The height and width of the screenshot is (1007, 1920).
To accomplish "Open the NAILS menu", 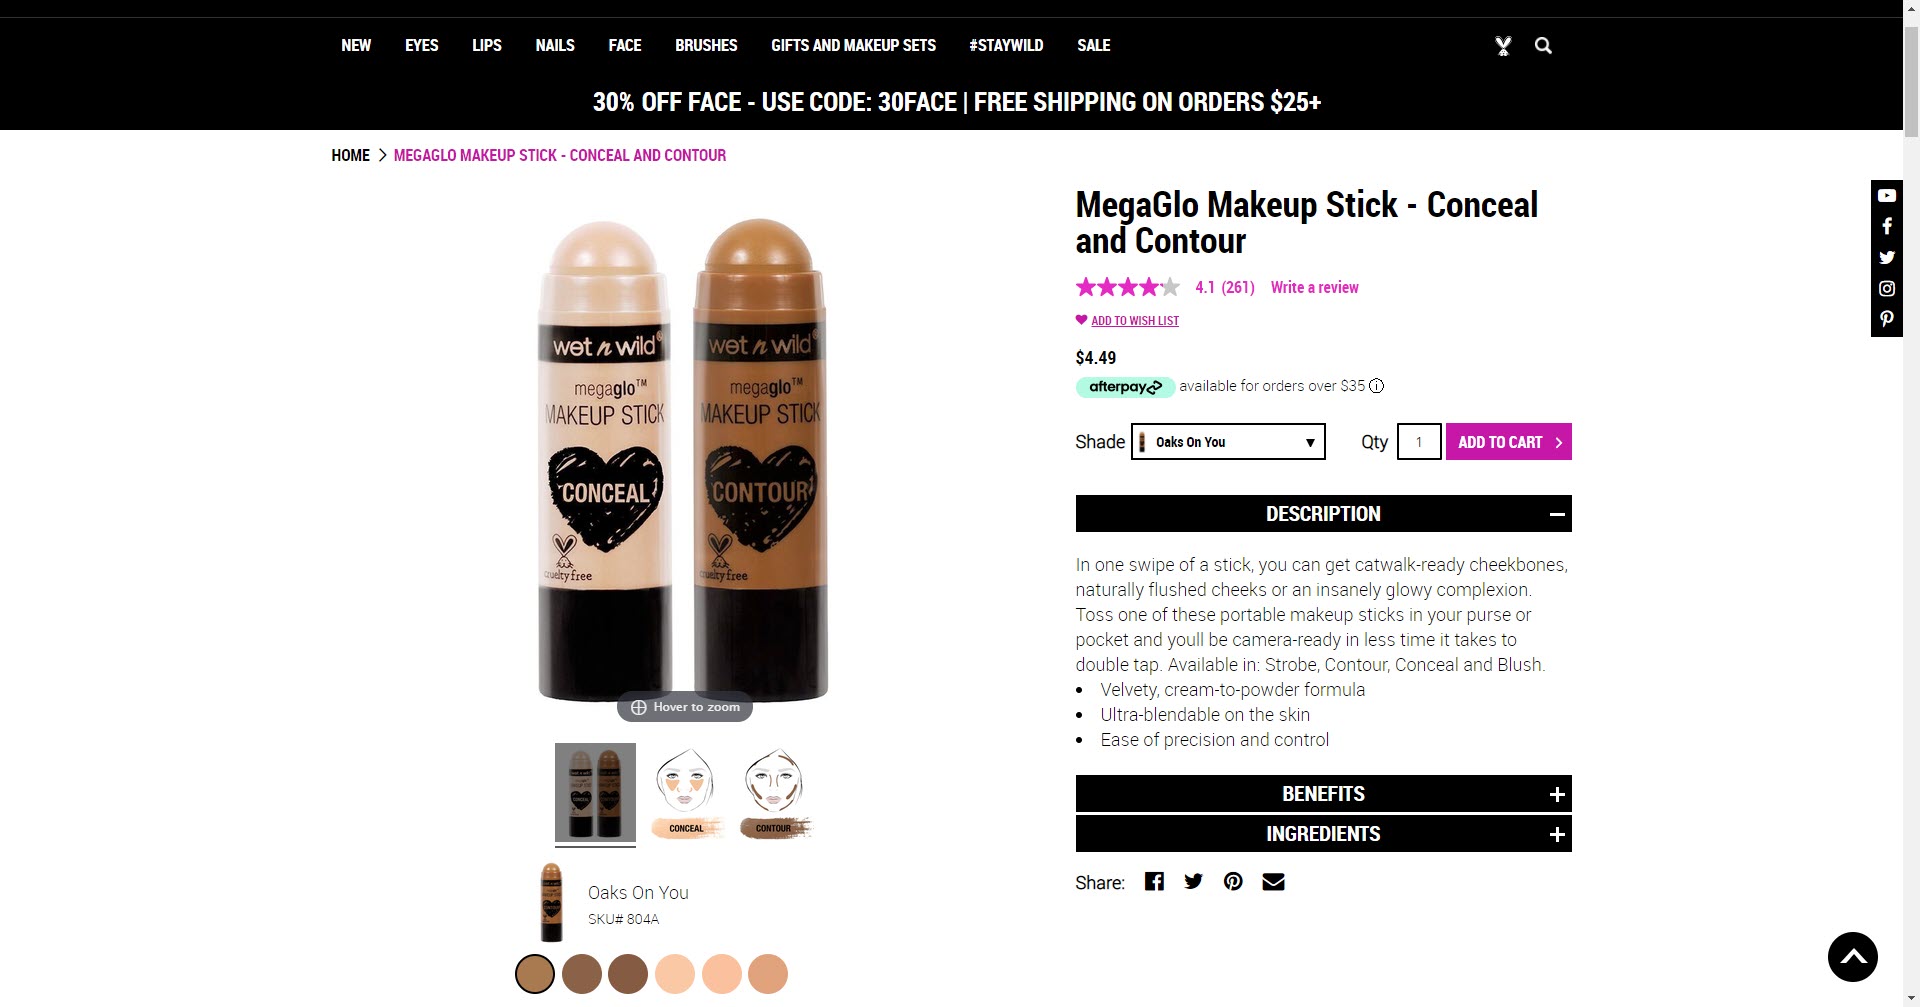I will (x=555, y=45).
